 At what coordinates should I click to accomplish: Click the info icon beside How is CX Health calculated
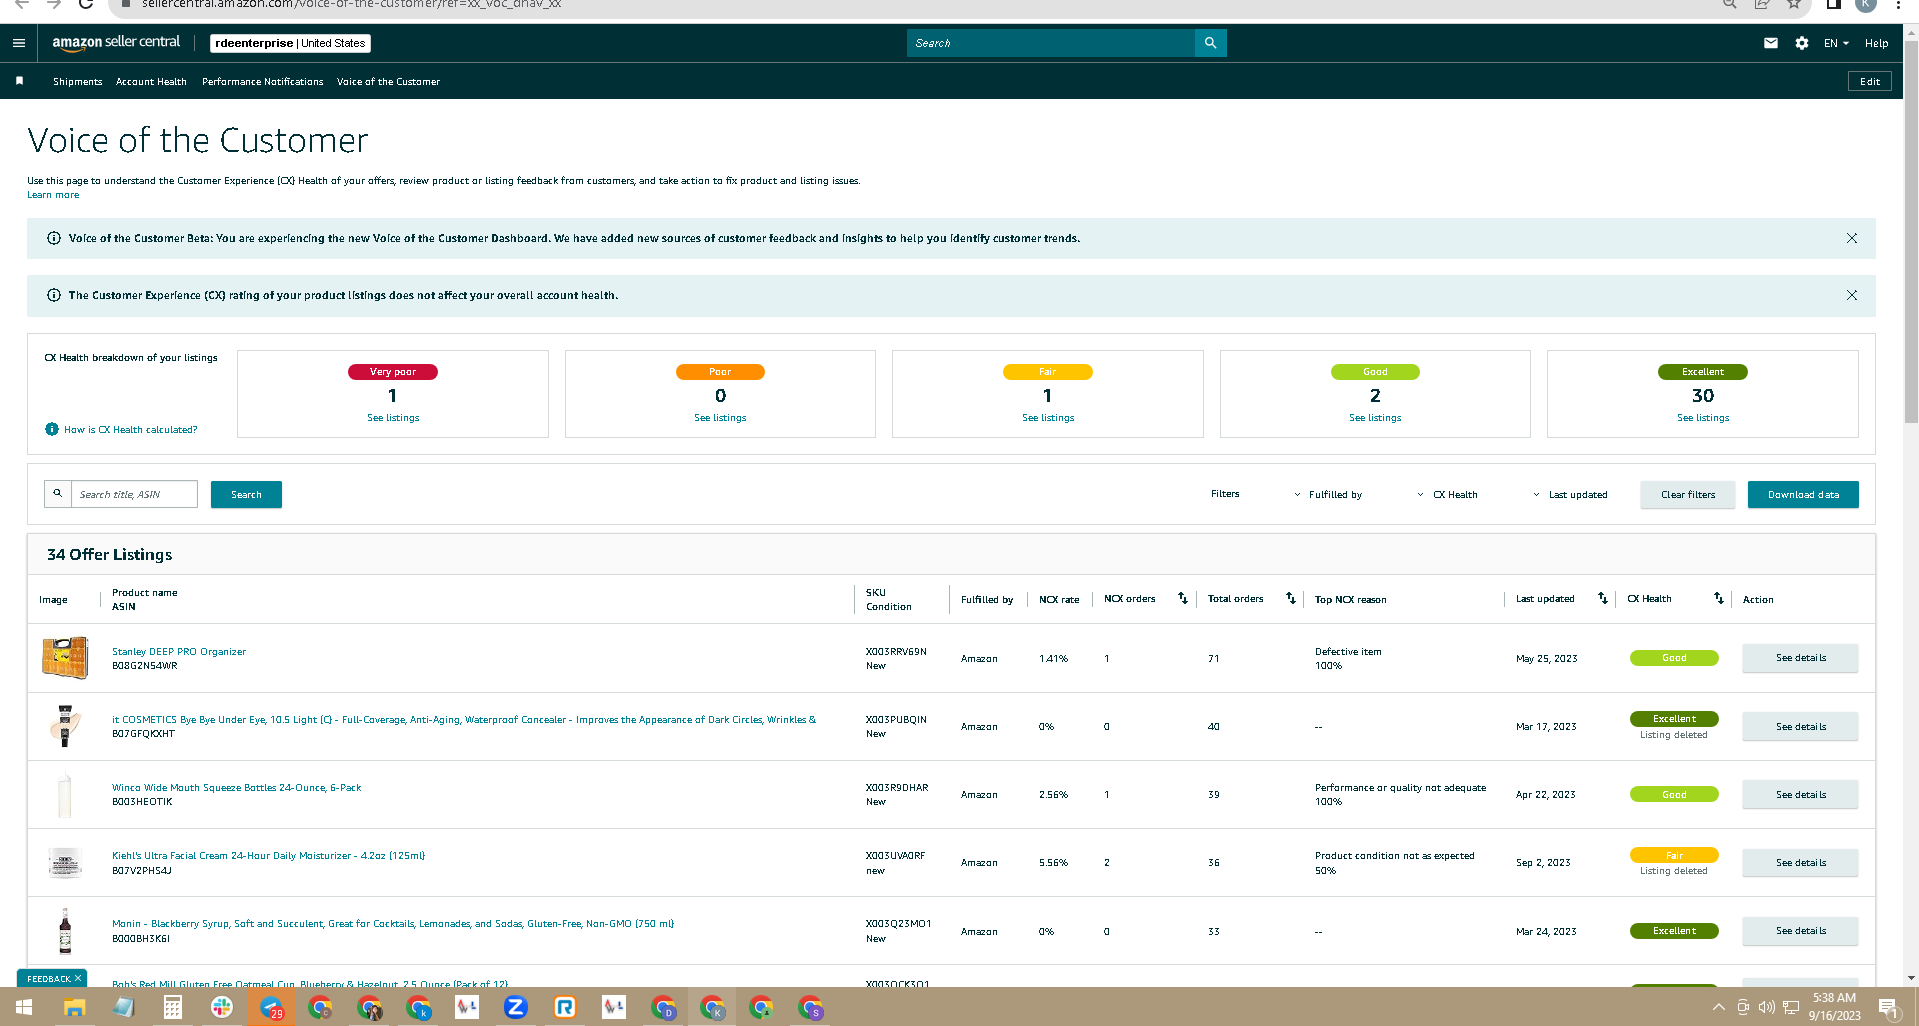click(x=52, y=429)
